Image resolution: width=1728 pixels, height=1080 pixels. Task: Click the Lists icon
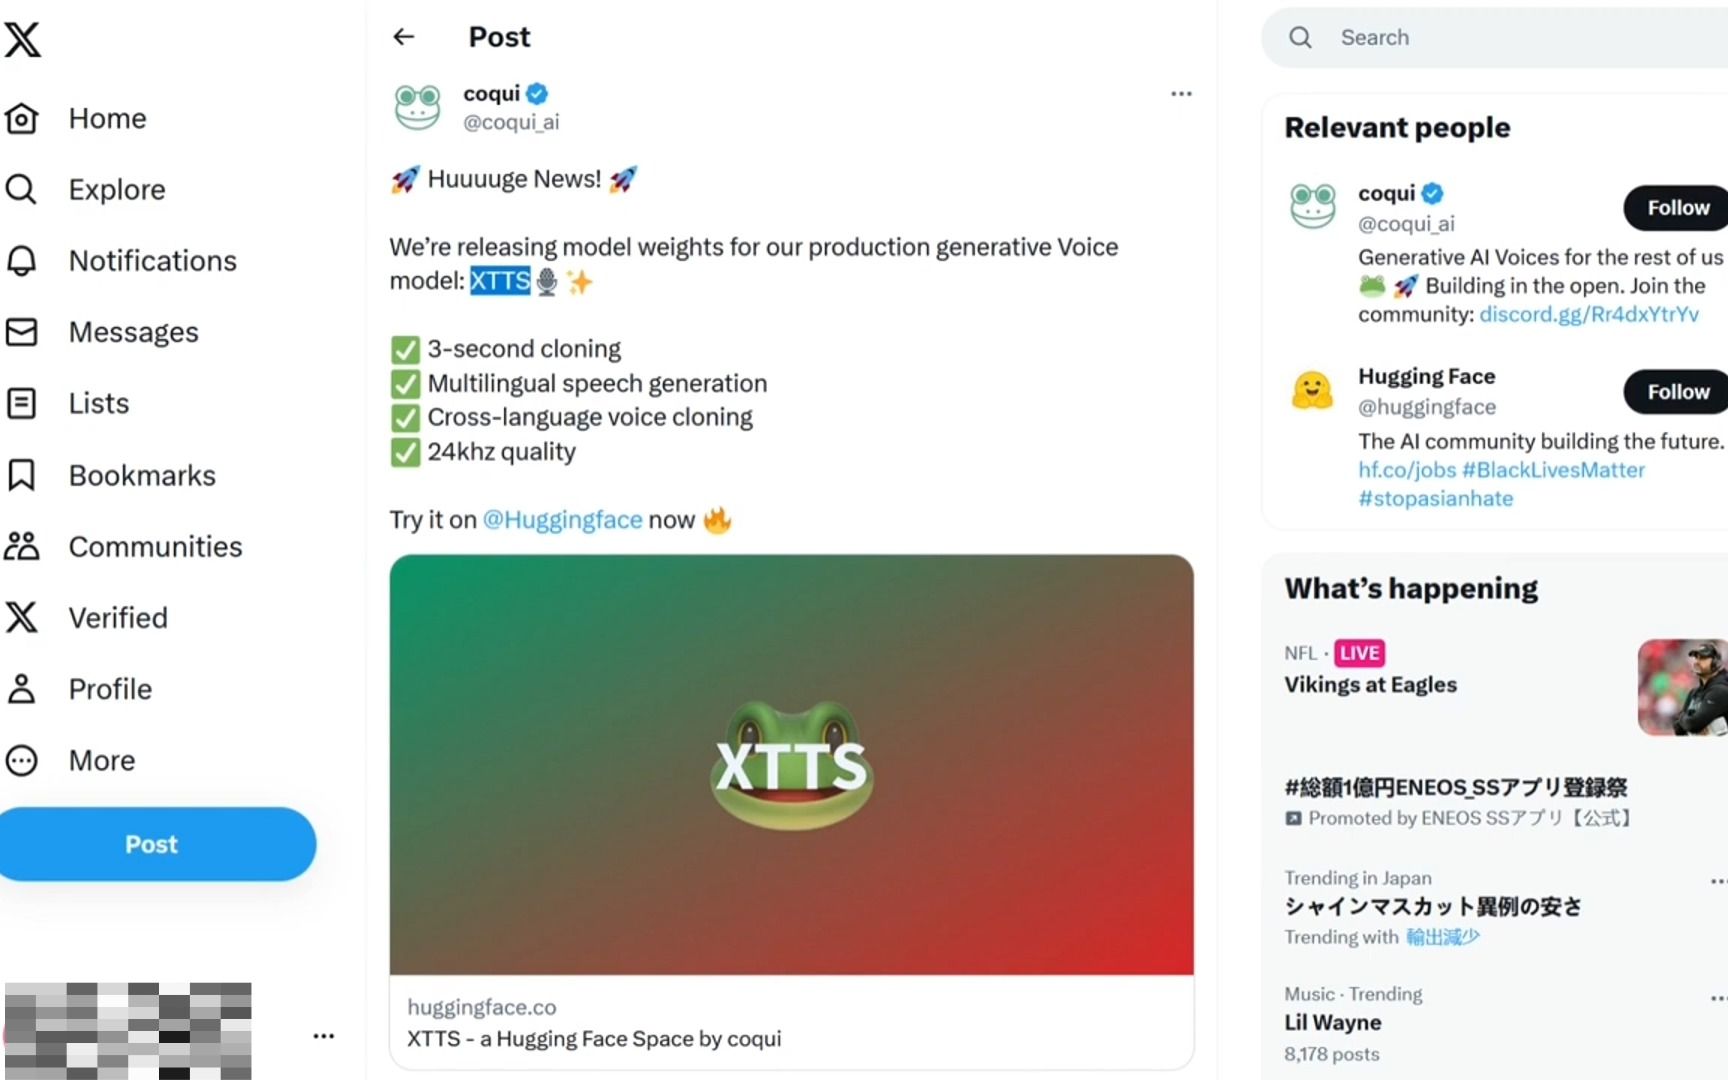pyautogui.click(x=22, y=403)
